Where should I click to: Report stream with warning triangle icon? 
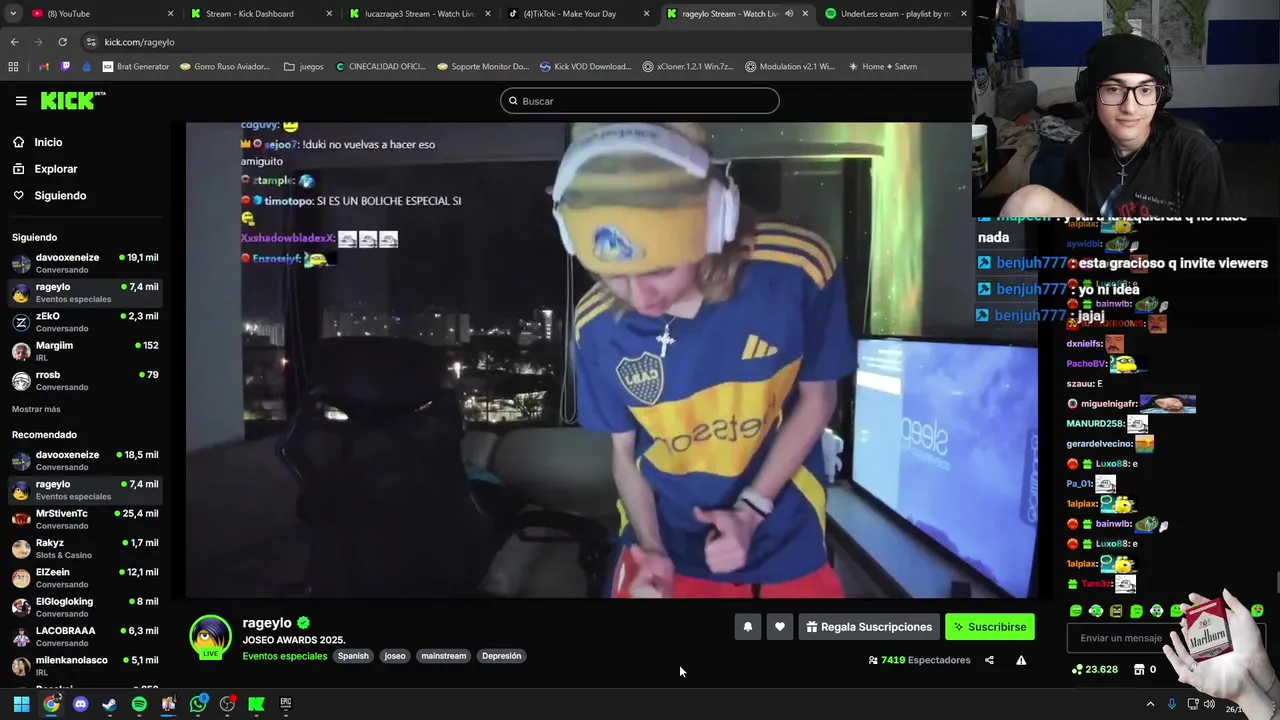coord(1021,660)
